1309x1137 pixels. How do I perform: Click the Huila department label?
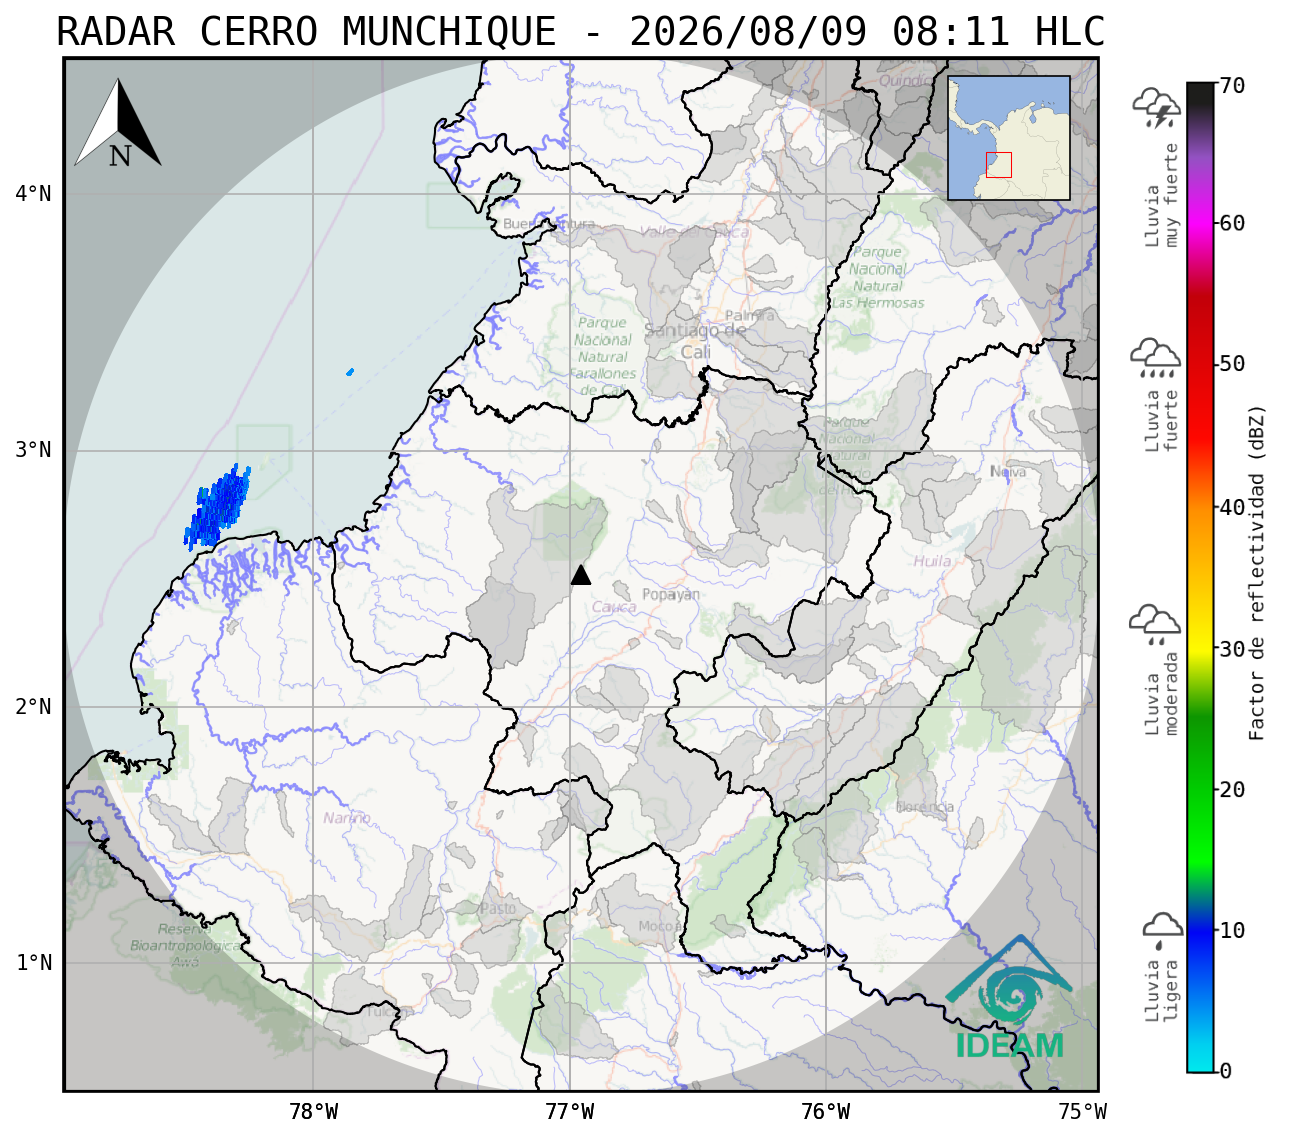pyautogui.click(x=932, y=561)
